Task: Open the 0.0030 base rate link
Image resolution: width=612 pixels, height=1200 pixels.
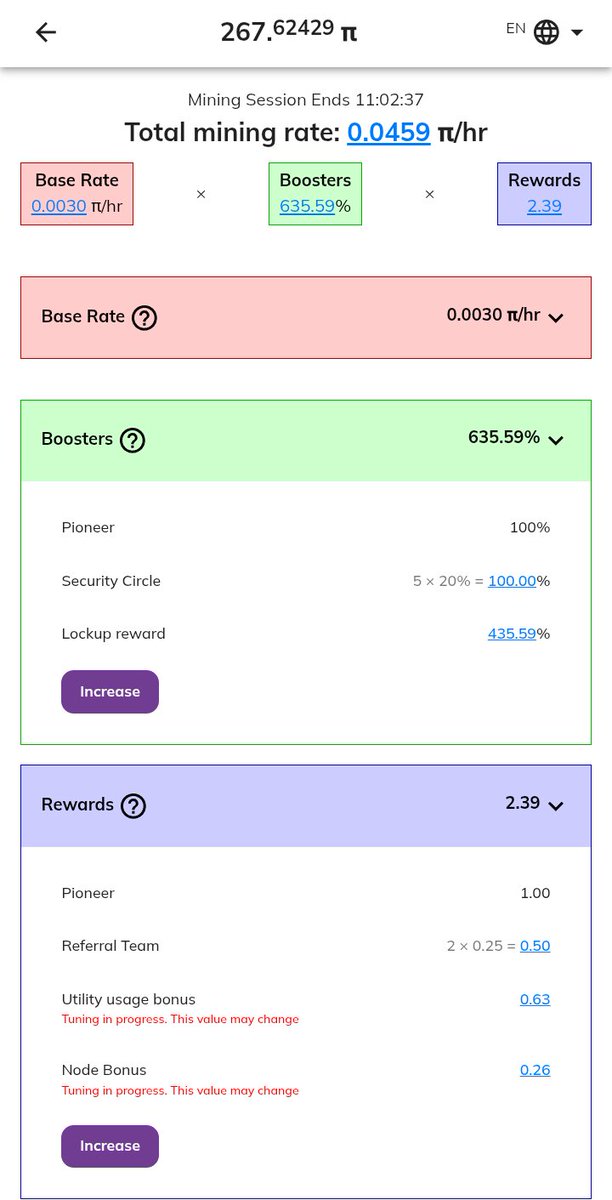Action: point(59,207)
